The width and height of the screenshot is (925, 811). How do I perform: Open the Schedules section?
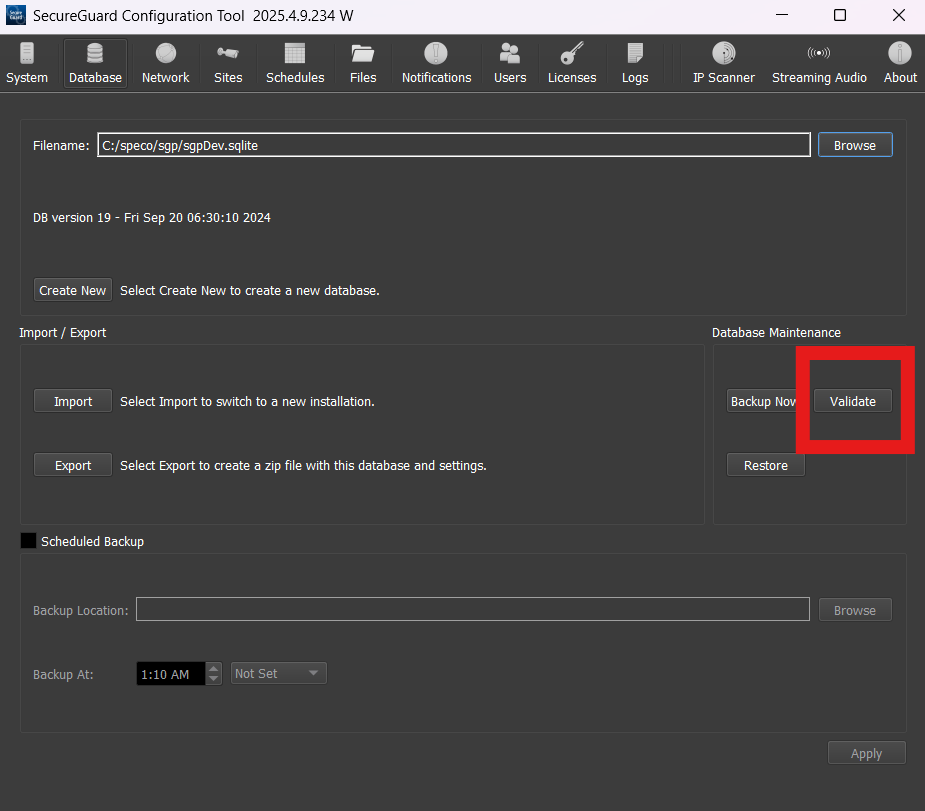[x=295, y=62]
